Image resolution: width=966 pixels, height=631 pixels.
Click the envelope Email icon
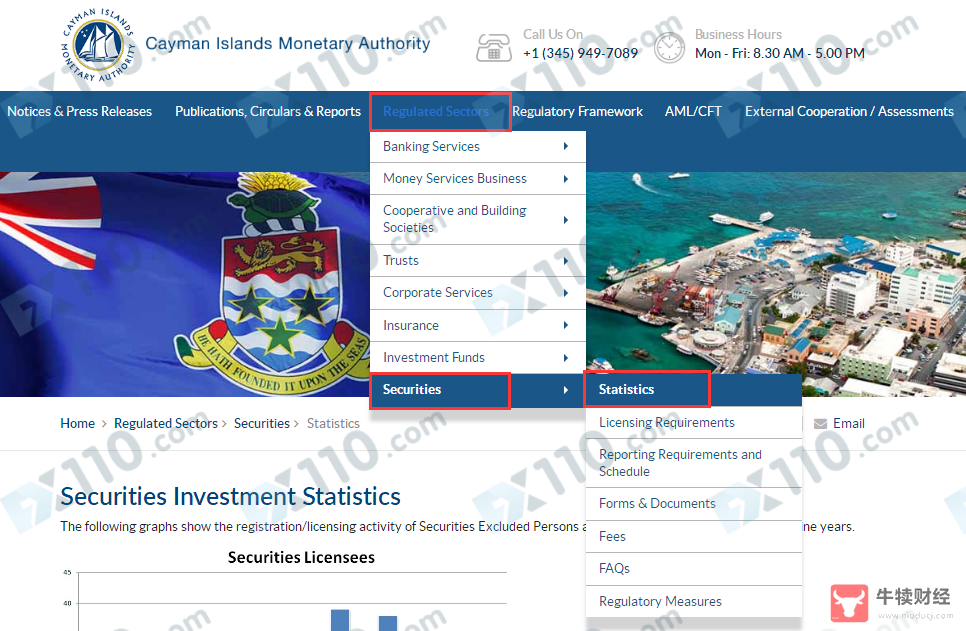[820, 424]
